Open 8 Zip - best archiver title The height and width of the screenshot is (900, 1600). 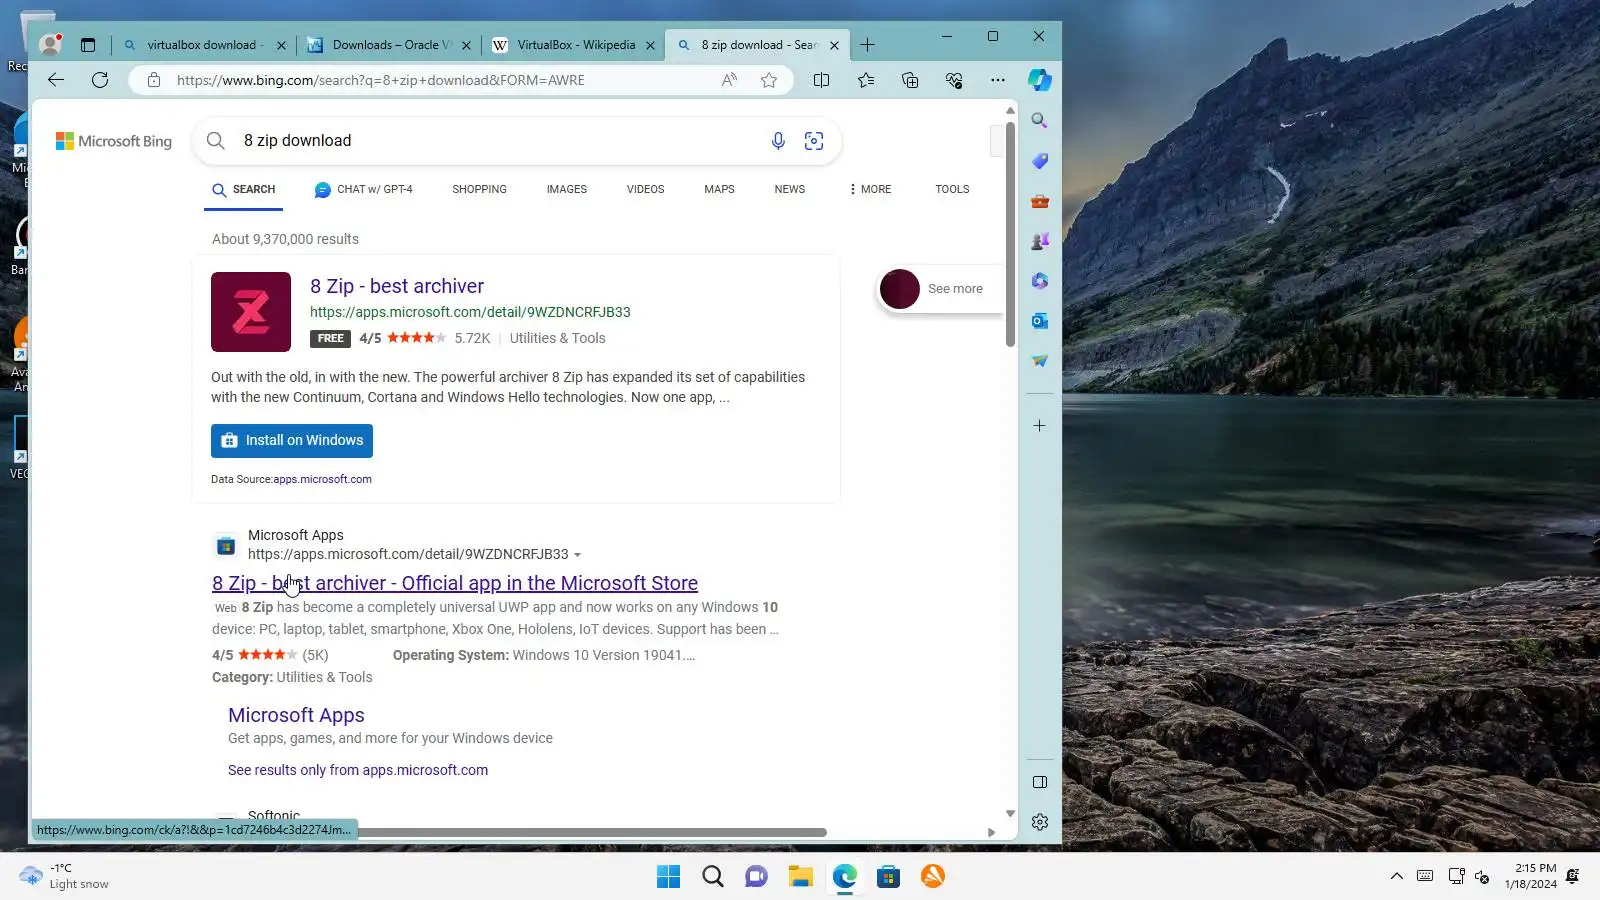tap(397, 287)
